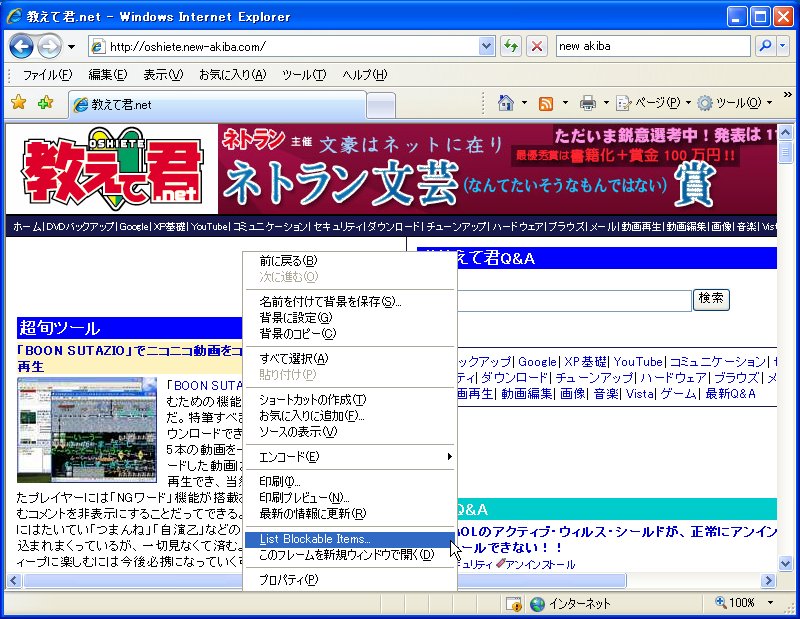The height and width of the screenshot is (619, 800).
Task: Open the お気に入り(A) menu
Action: click(x=232, y=75)
